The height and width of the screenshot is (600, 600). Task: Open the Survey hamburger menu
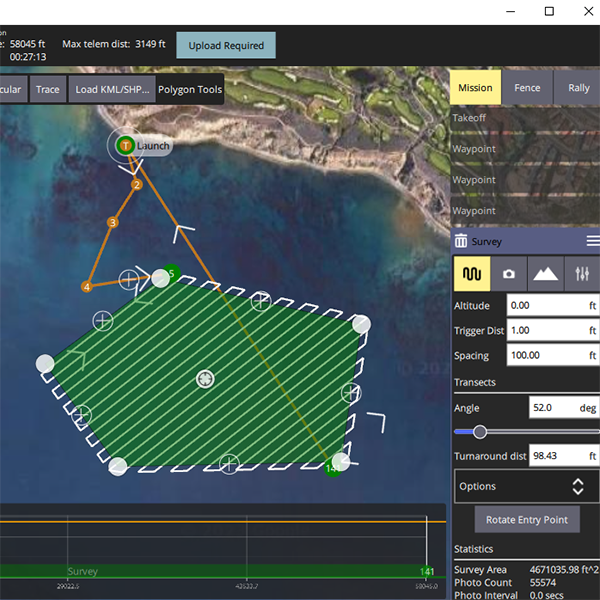coord(592,241)
